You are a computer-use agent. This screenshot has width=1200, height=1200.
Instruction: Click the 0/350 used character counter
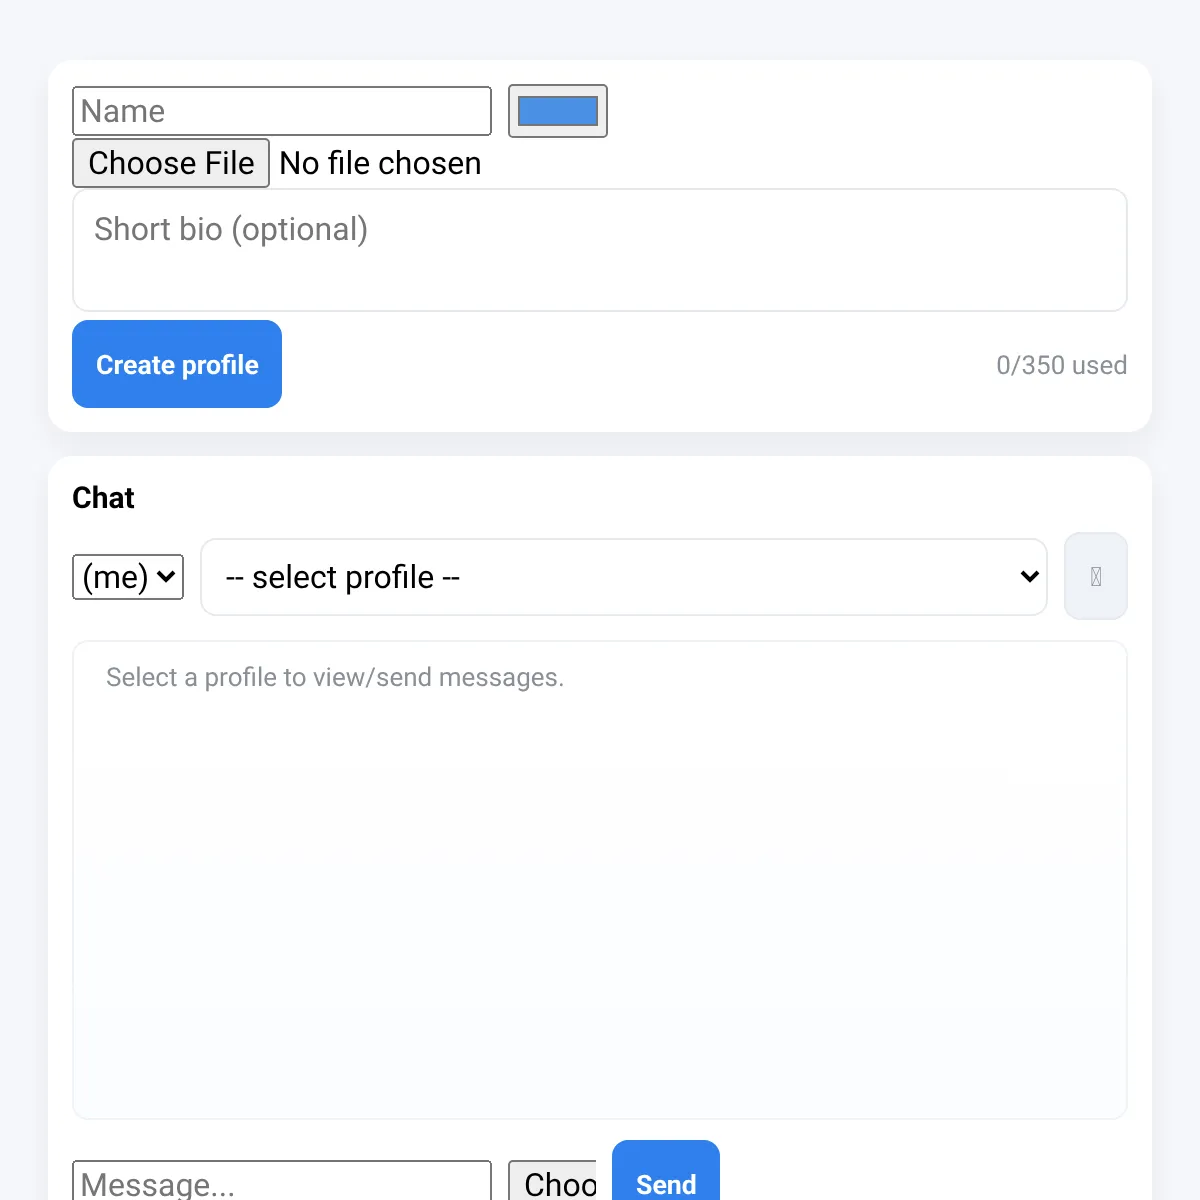coord(1061,365)
